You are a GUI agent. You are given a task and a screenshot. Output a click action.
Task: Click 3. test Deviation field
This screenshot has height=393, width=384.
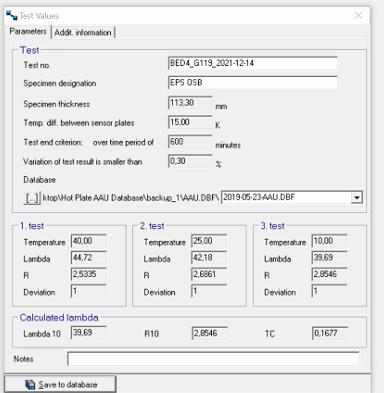click(329, 291)
